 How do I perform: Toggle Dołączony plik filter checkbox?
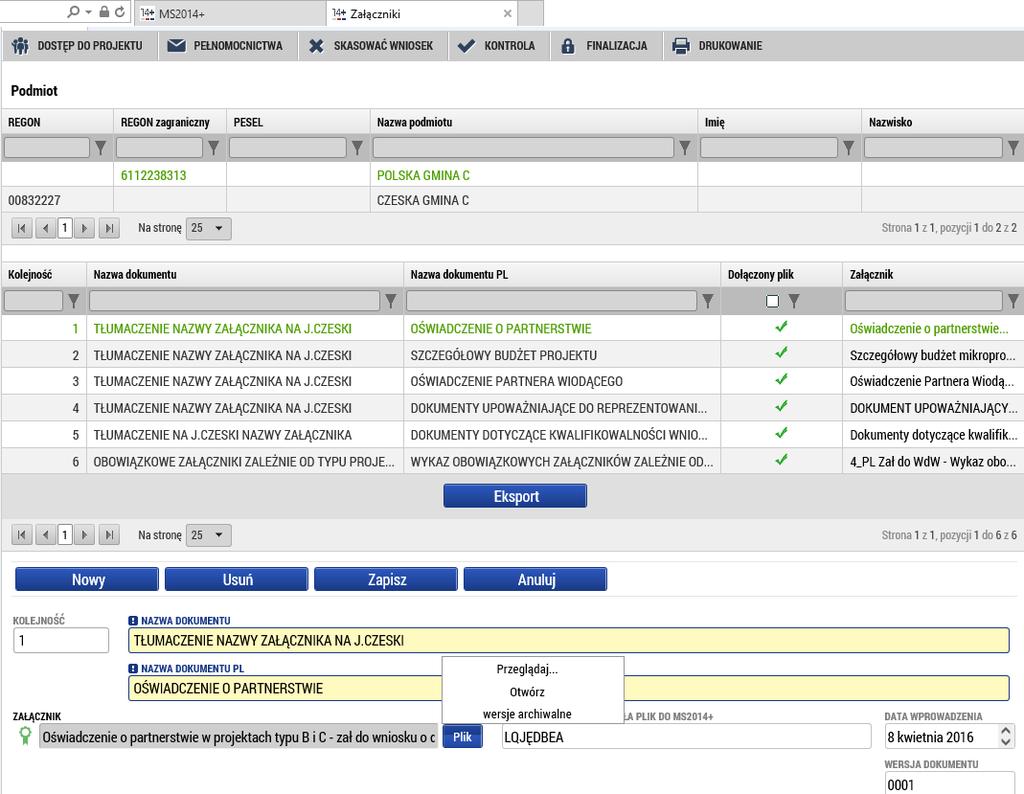(773, 301)
